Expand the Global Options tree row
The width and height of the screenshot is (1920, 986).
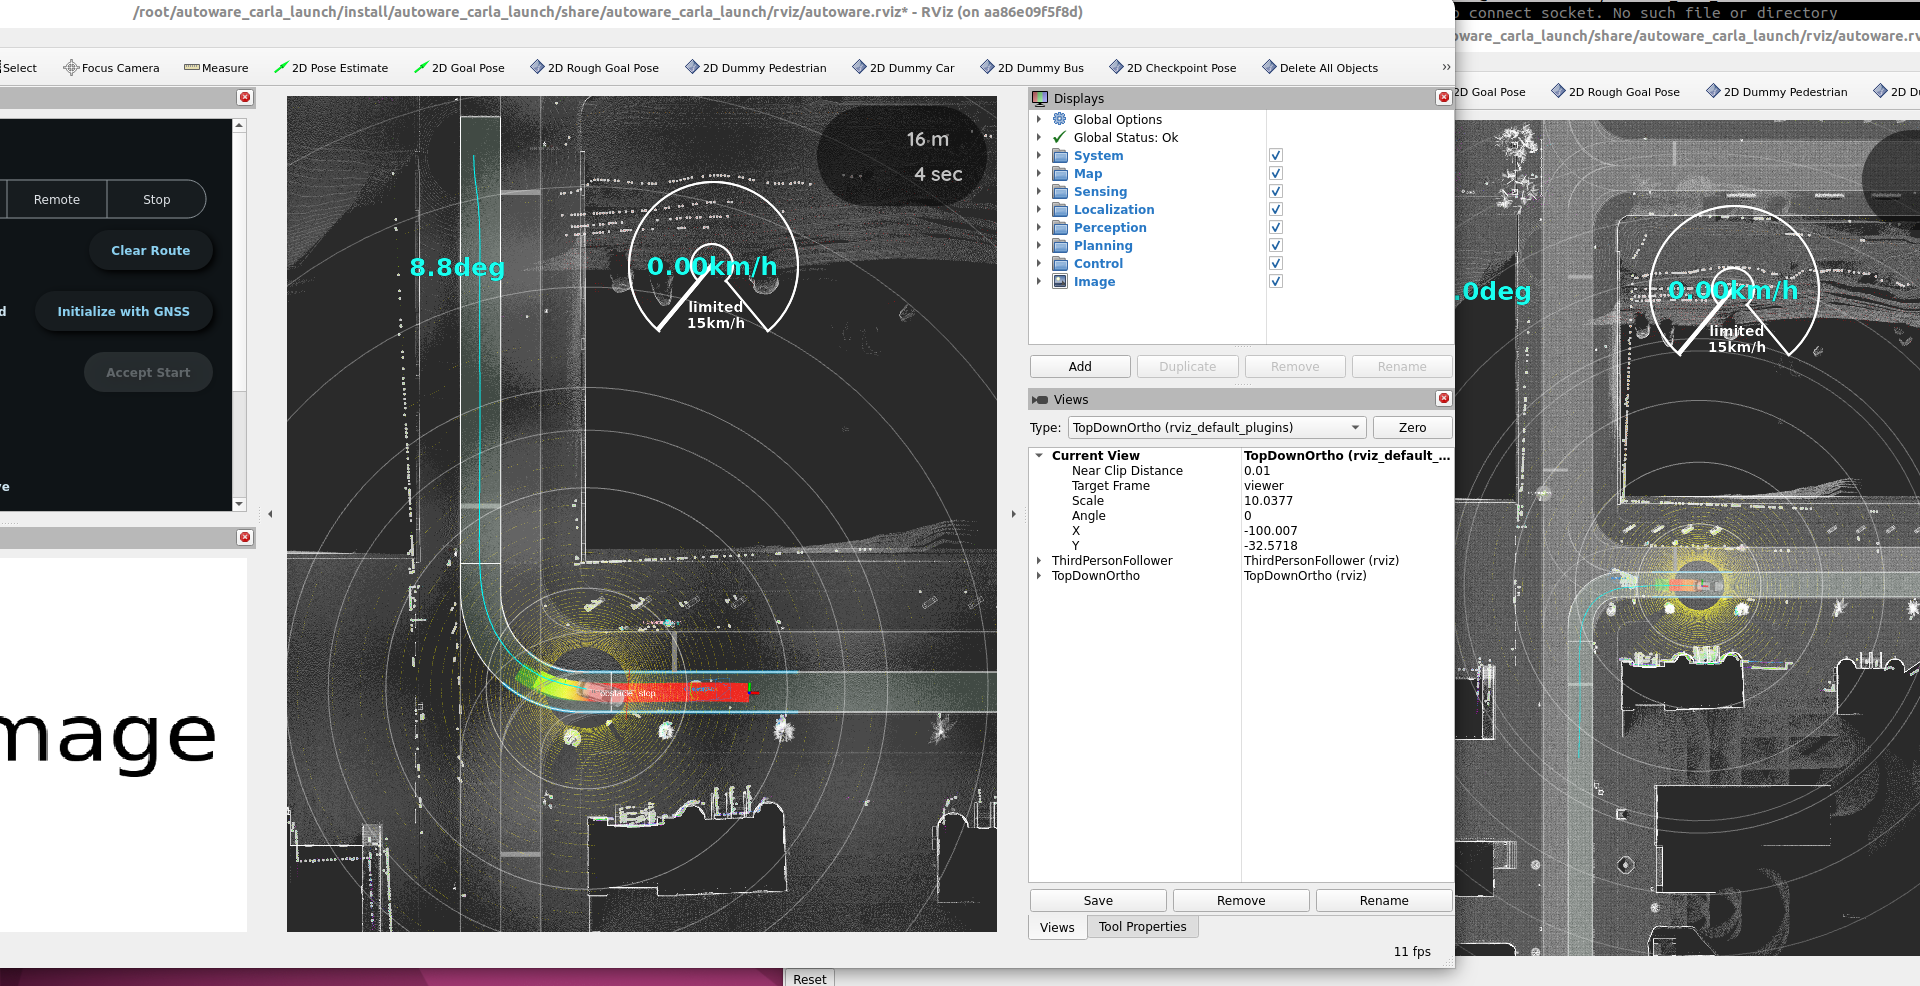click(x=1039, y=119)
